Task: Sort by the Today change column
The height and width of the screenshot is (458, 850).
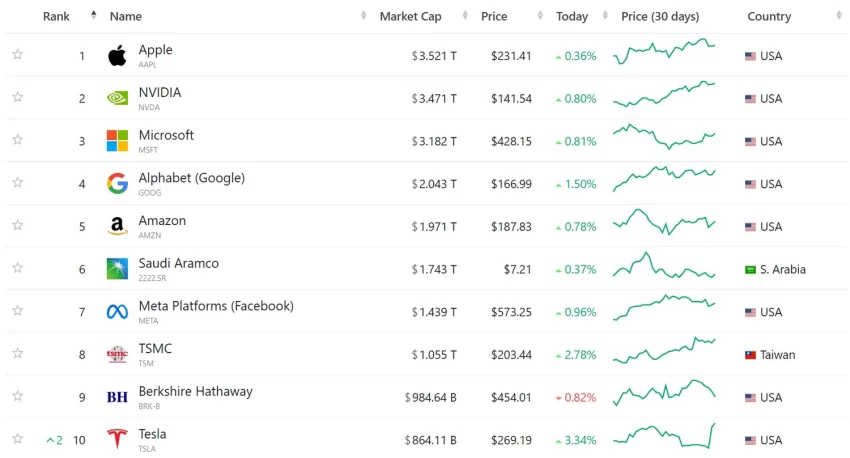Action: (x=572, y=16)
